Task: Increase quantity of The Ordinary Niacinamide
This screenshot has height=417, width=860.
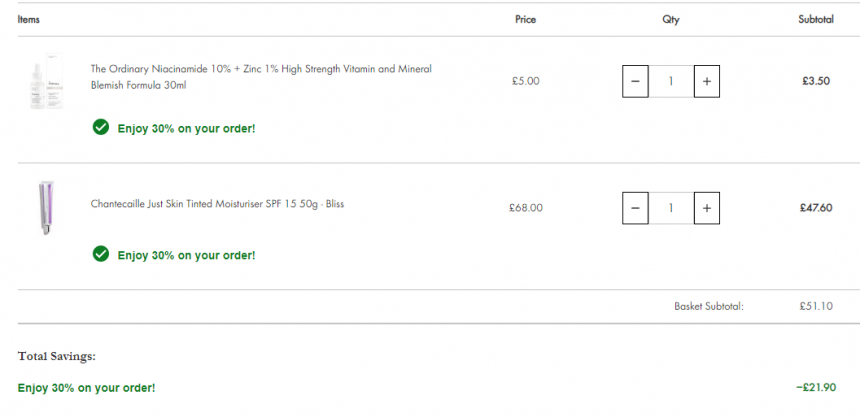Action: click(706, 81)
